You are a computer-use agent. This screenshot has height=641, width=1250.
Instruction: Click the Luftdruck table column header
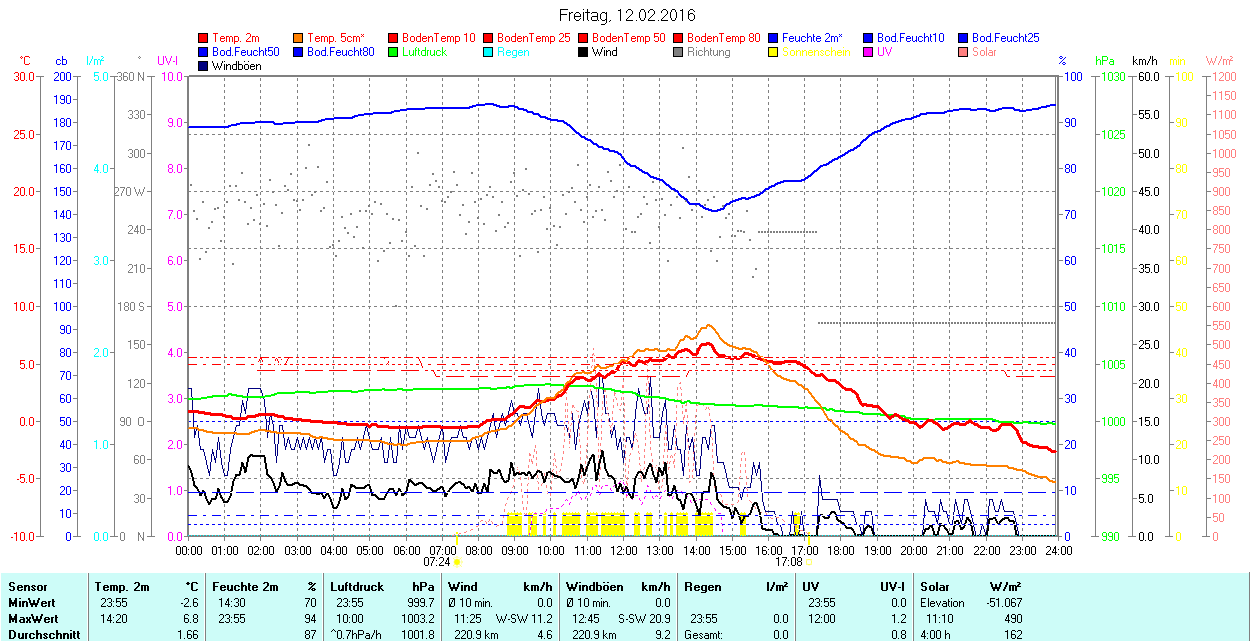tap(357, 587)
